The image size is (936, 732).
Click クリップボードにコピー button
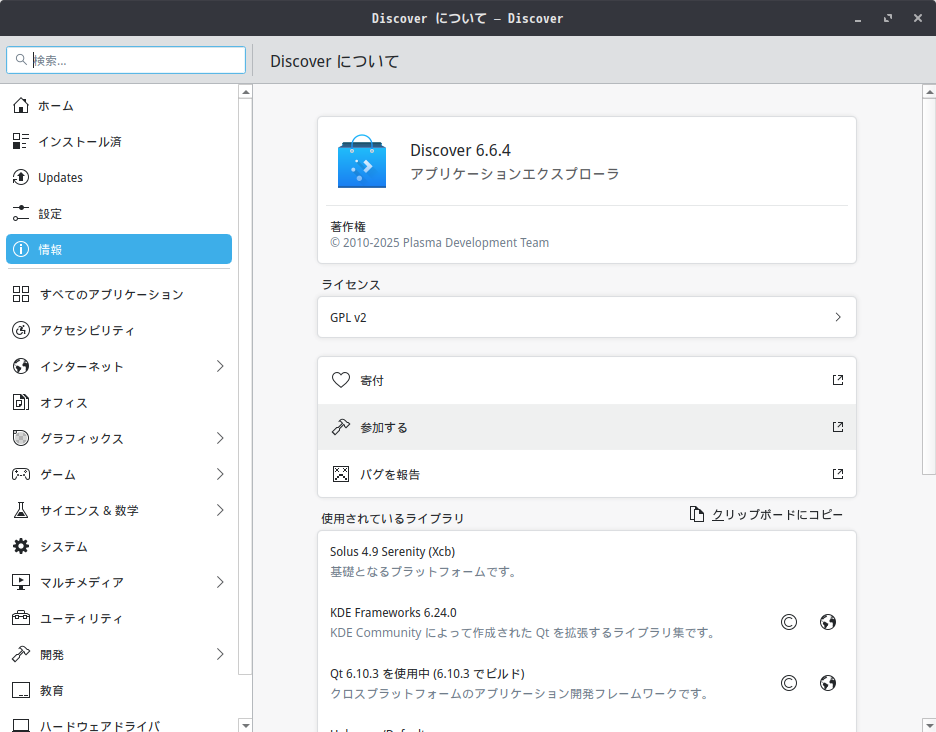coord(766,514)
